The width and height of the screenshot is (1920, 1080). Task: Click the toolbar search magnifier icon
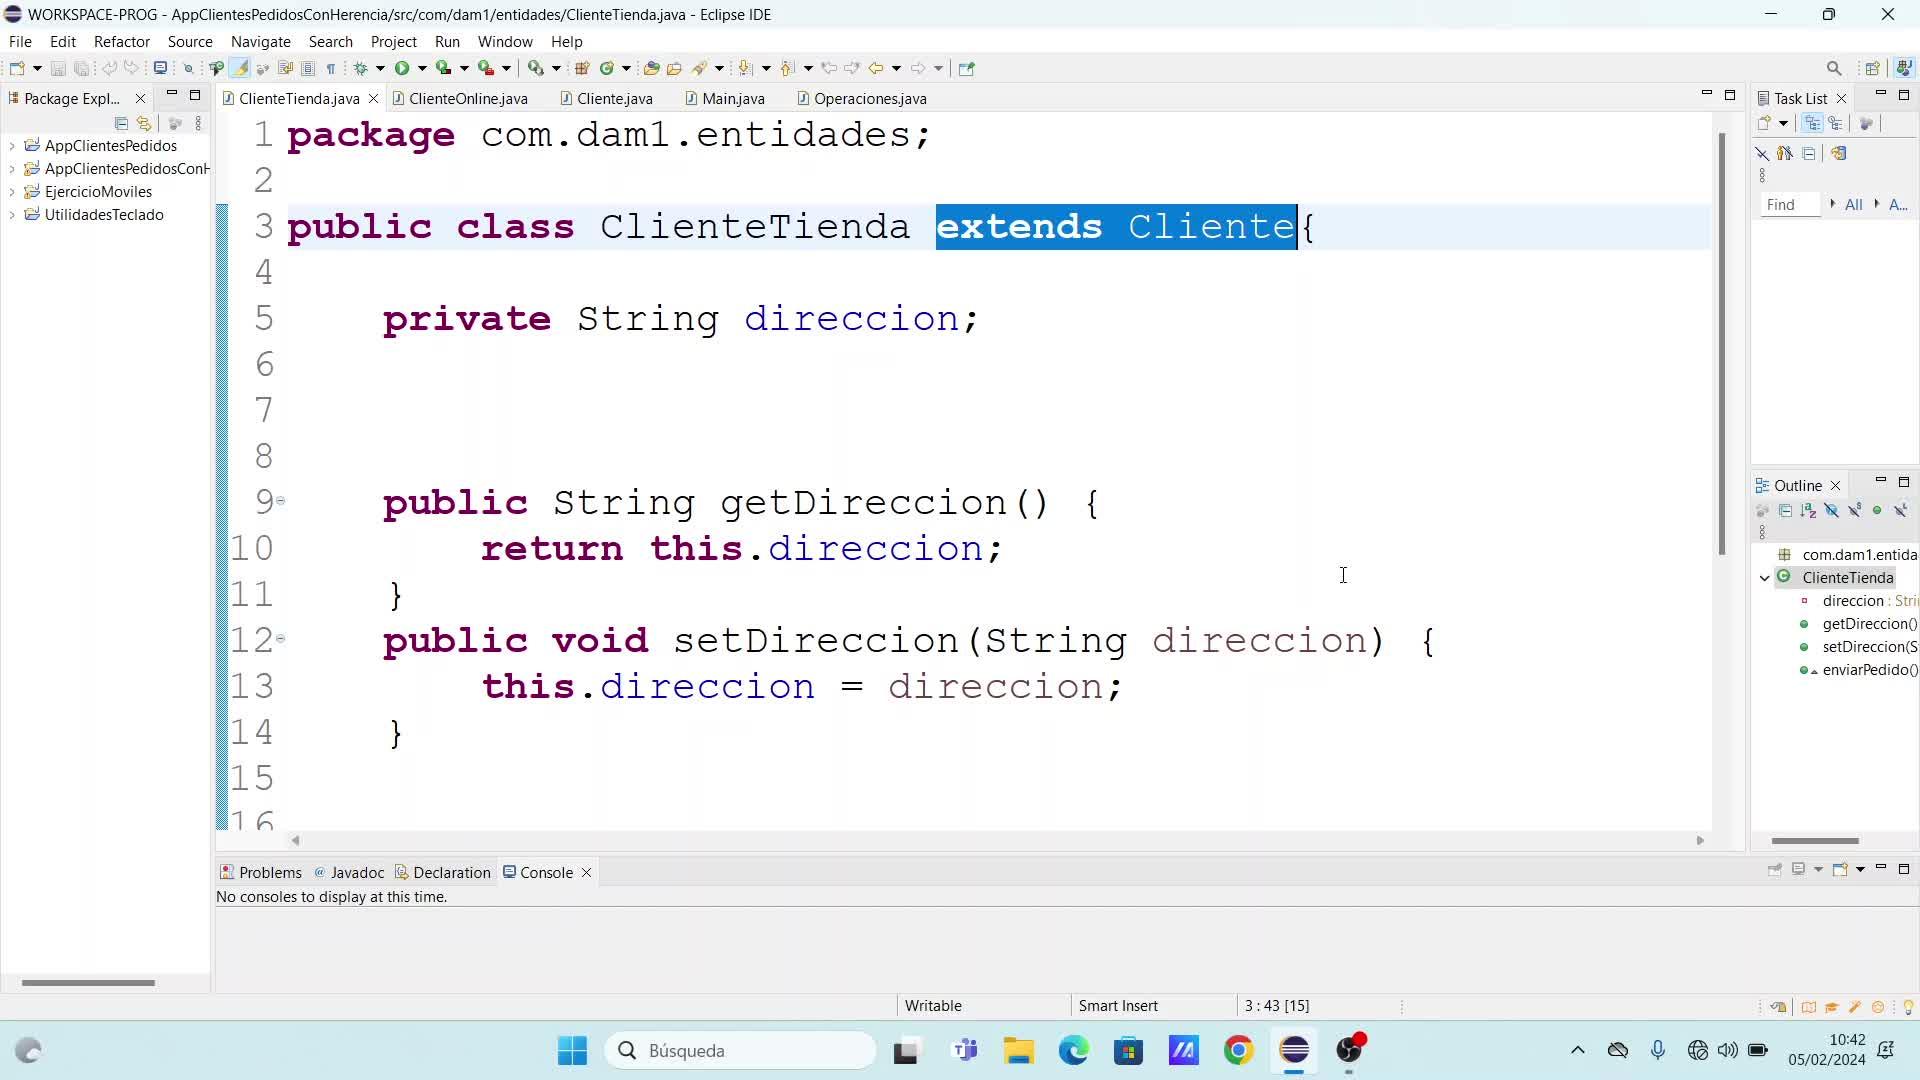pos(1834,68)
